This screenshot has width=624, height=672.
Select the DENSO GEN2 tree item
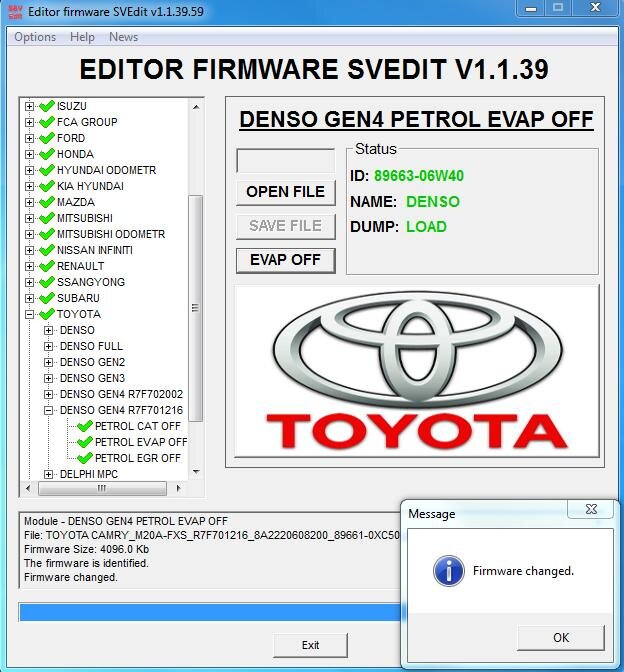click(92, 363)
